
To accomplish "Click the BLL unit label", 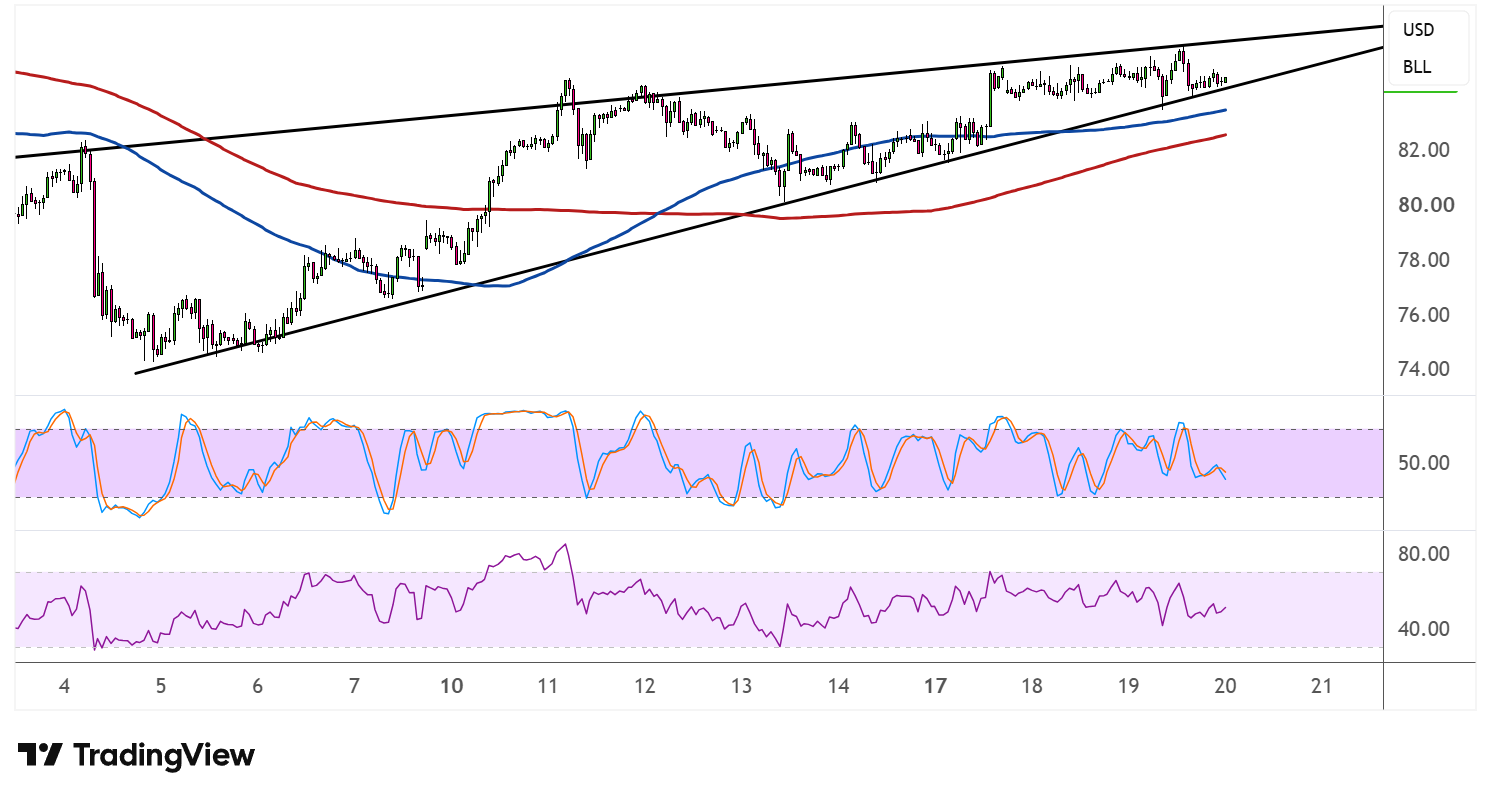I will pyautogui.click(x=1416, y=68).
